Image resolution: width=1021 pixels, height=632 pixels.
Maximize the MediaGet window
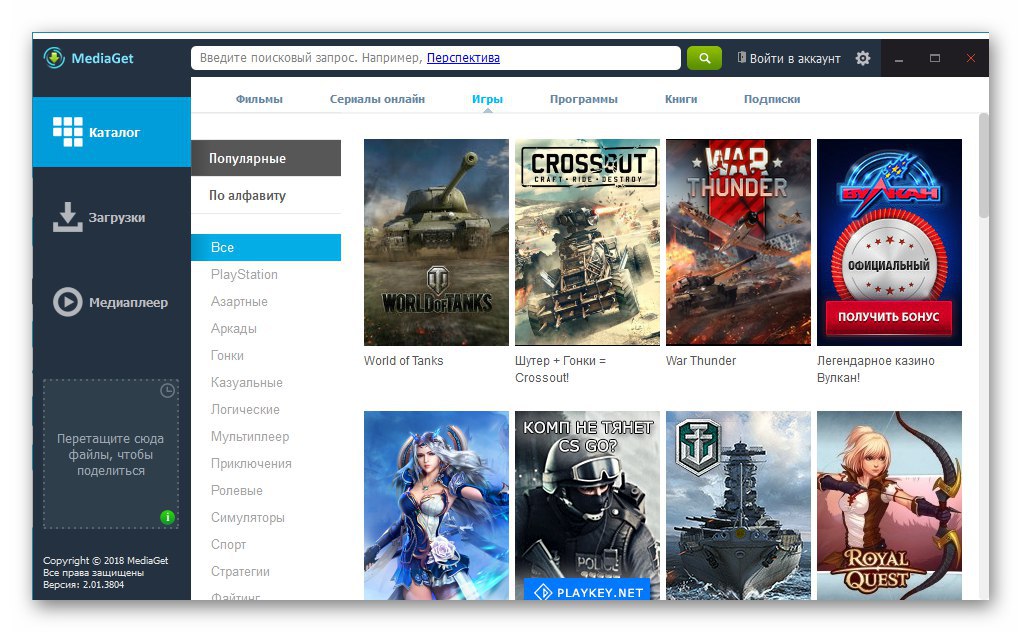click(935, 59)
